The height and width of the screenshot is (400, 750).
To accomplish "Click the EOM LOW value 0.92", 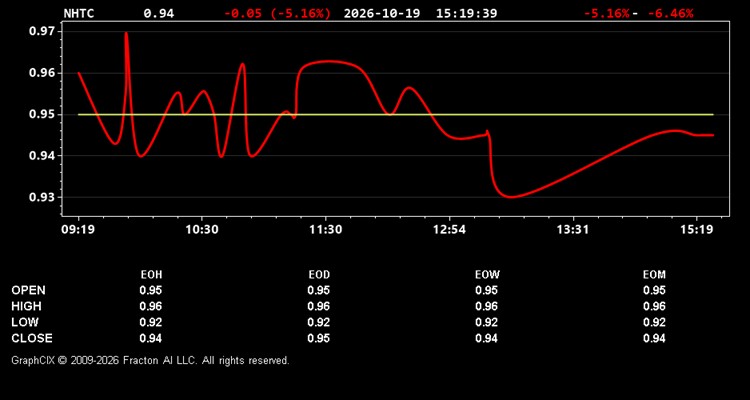I will click(x=654, y=322).
